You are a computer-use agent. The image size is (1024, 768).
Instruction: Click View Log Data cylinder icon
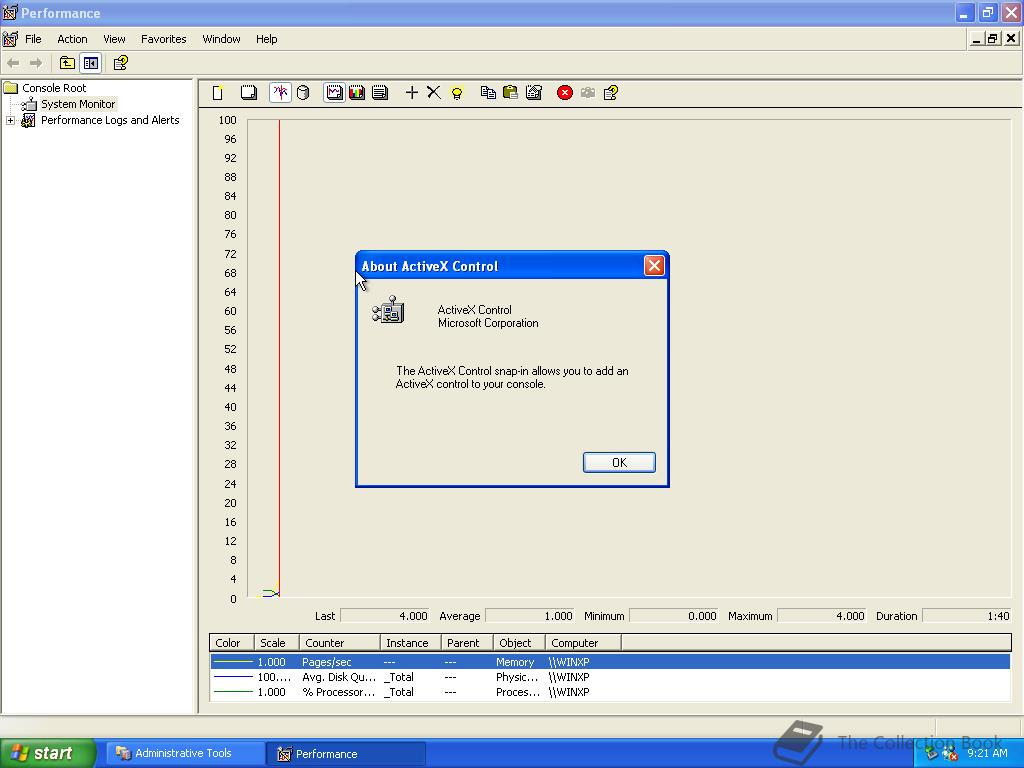(x=303, y=93)
